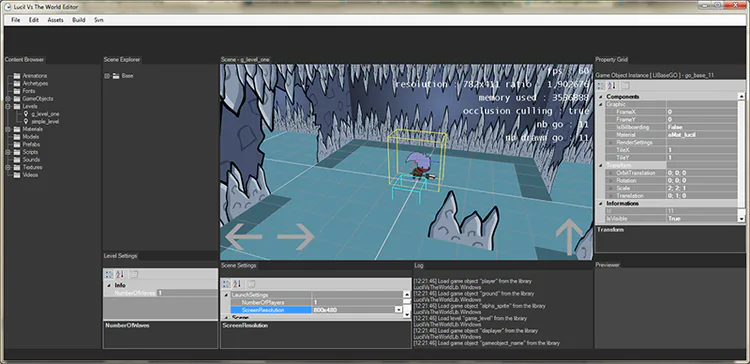
Task: Expand the GameObjects folder node
Action: (8, 99)
